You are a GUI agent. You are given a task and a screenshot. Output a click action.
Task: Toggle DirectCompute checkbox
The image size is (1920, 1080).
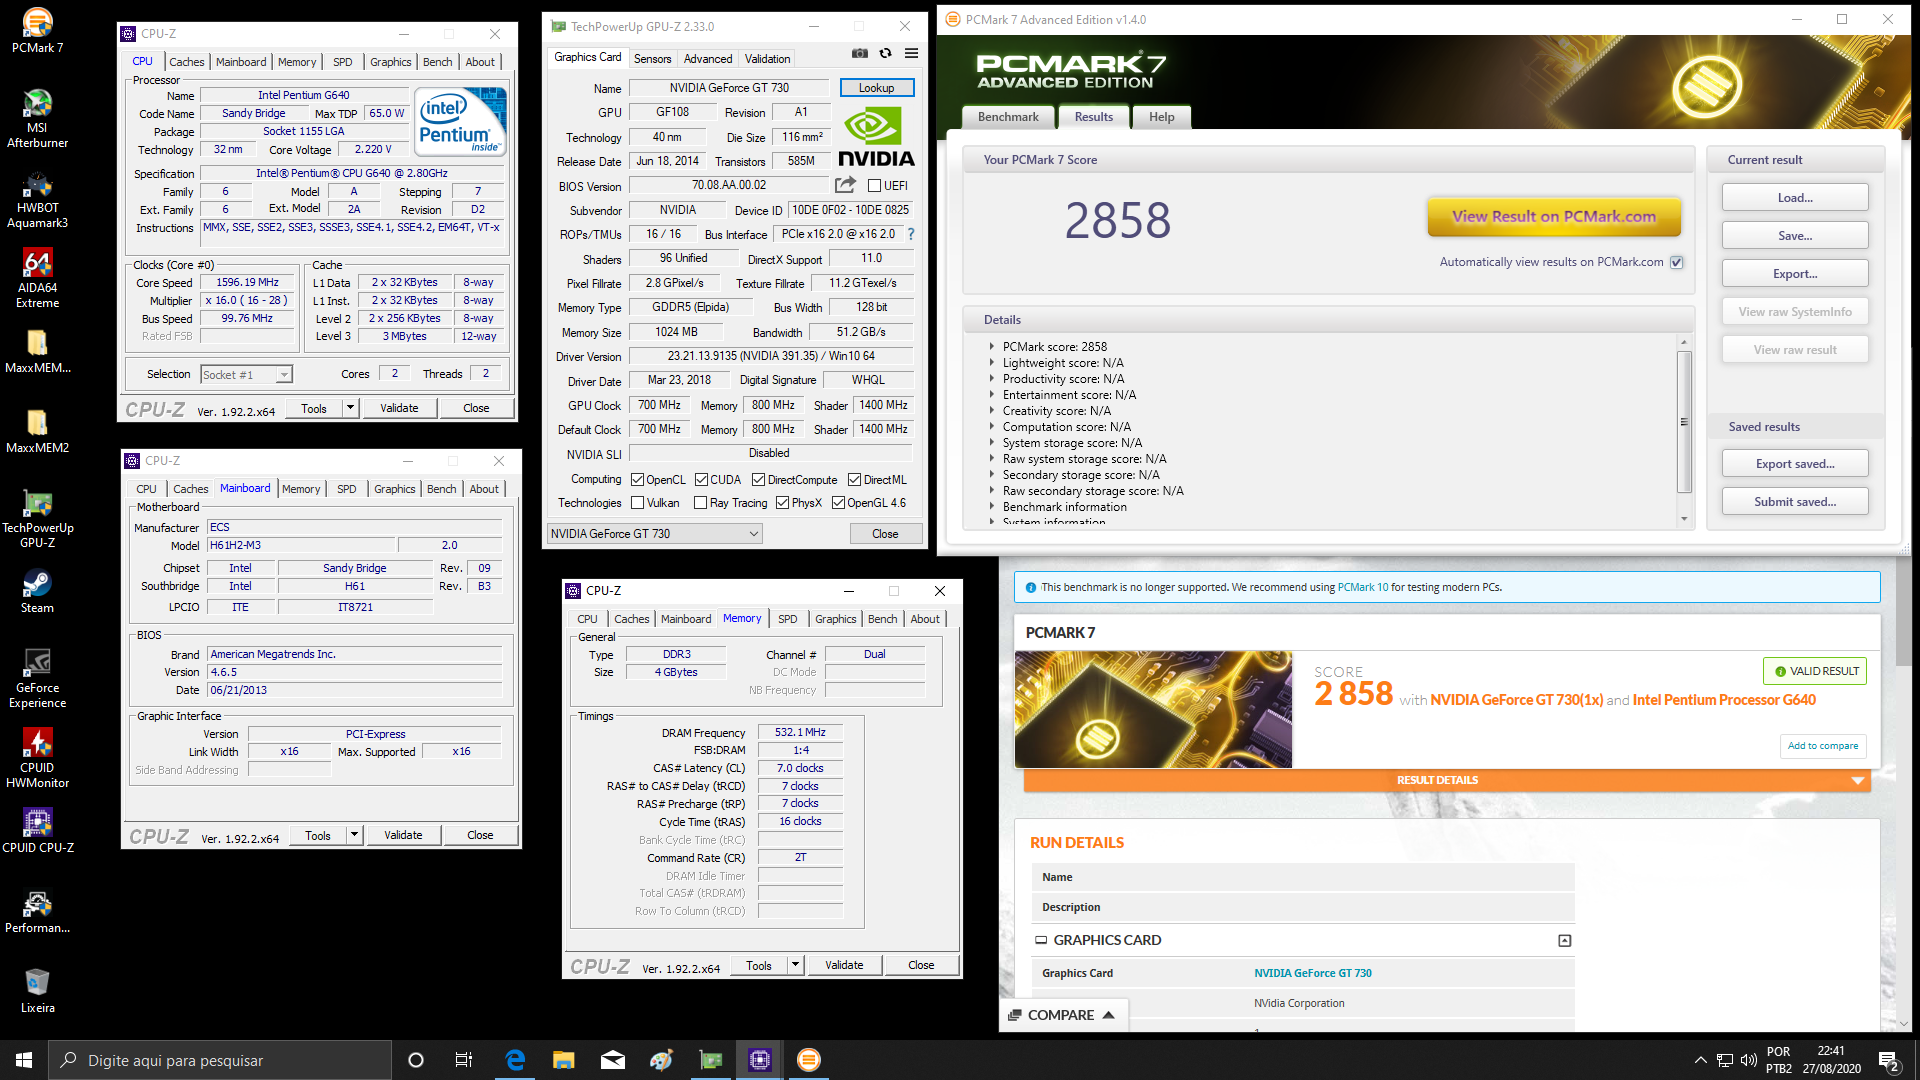pos(758,480)
